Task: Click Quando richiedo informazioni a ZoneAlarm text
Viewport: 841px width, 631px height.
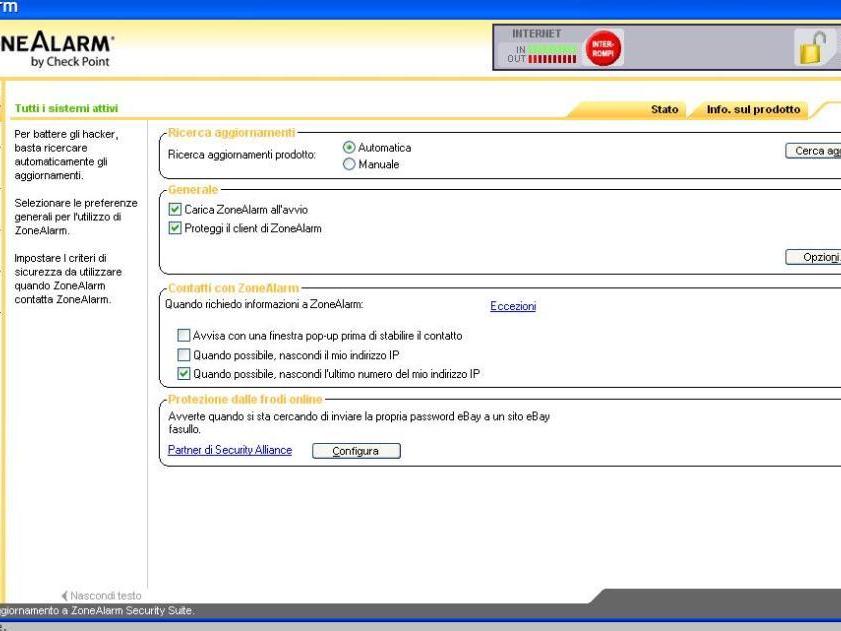Action: (264, 304)
